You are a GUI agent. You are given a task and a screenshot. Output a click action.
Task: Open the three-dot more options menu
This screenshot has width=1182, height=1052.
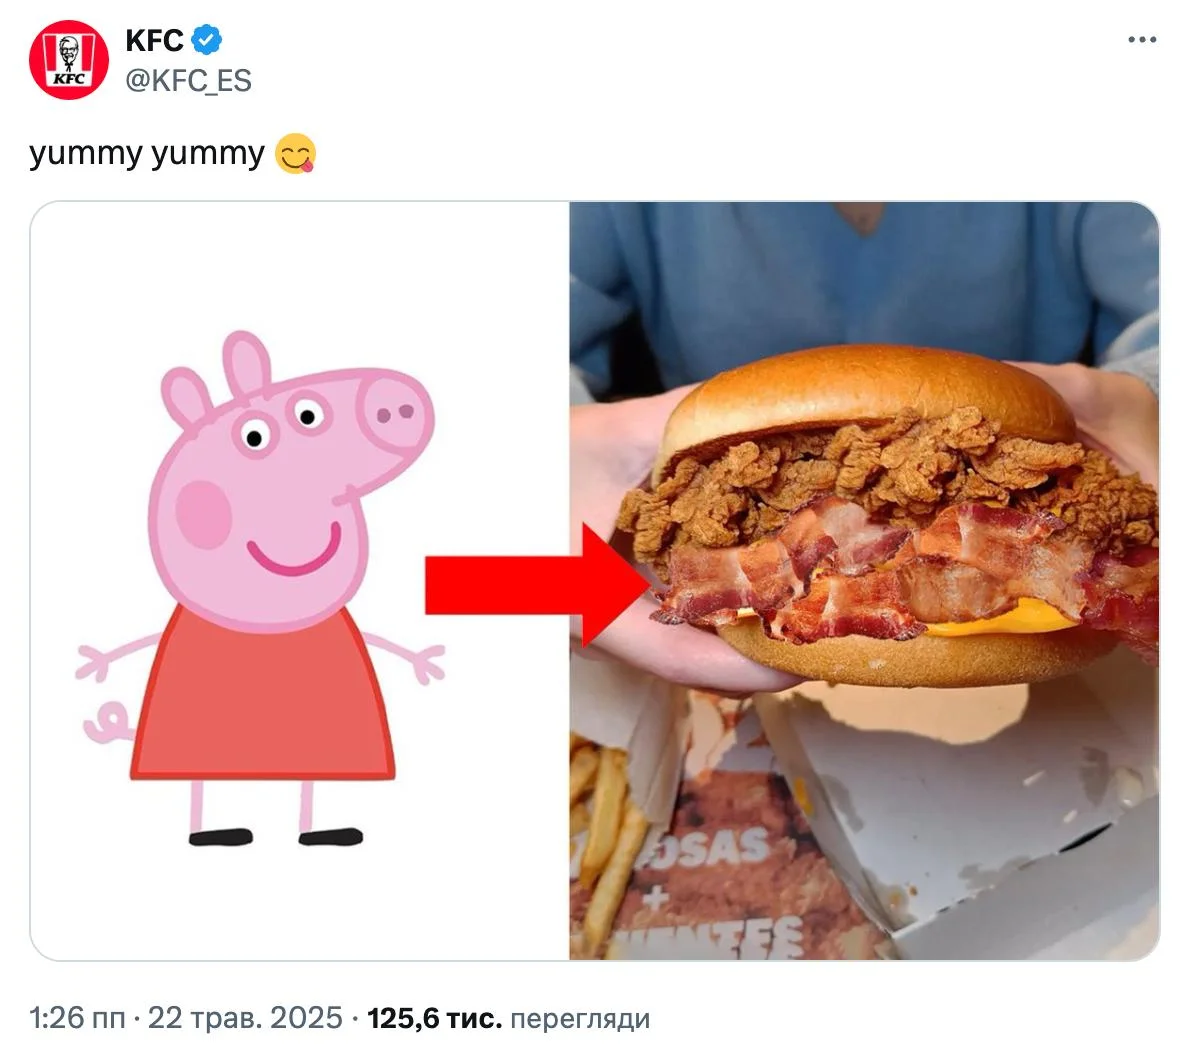1142,40
